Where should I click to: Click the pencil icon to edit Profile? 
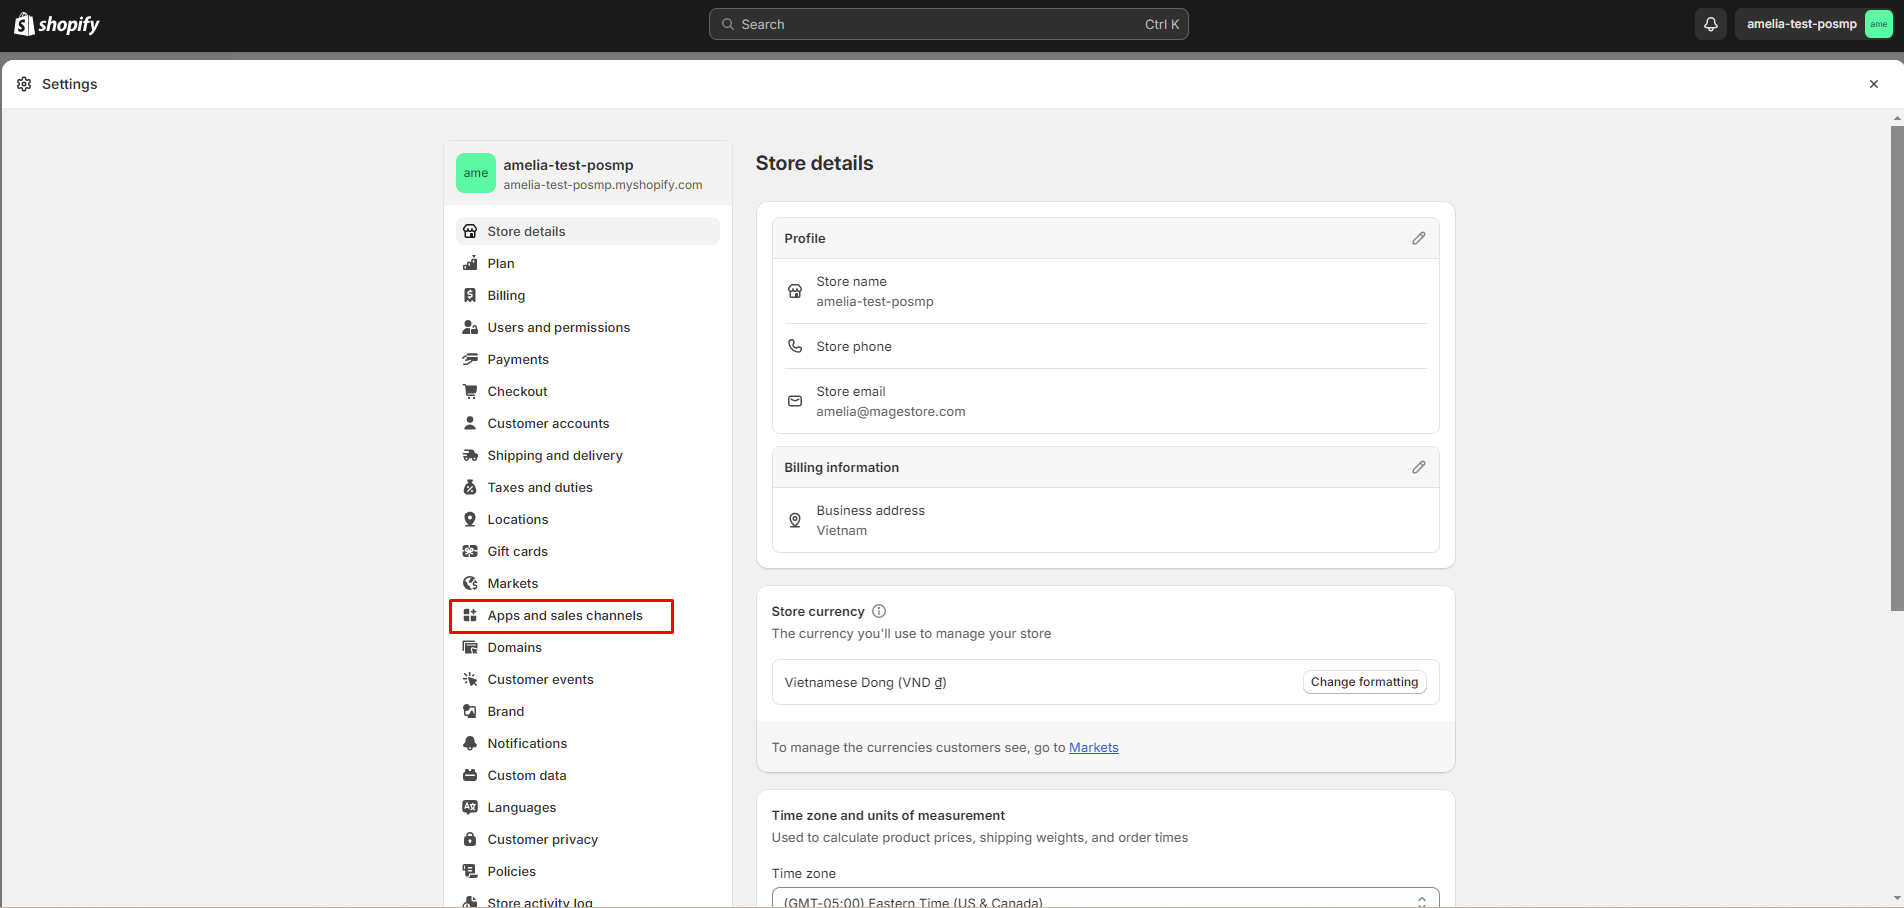(x=1418, y=238)
